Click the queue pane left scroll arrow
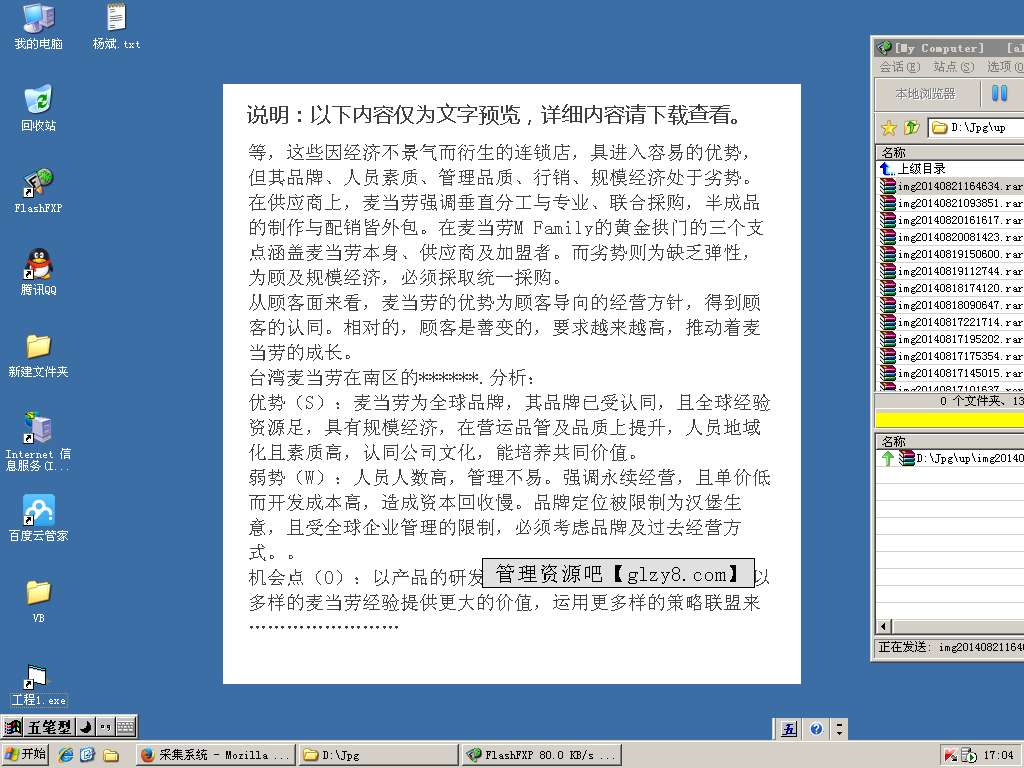 884,626
